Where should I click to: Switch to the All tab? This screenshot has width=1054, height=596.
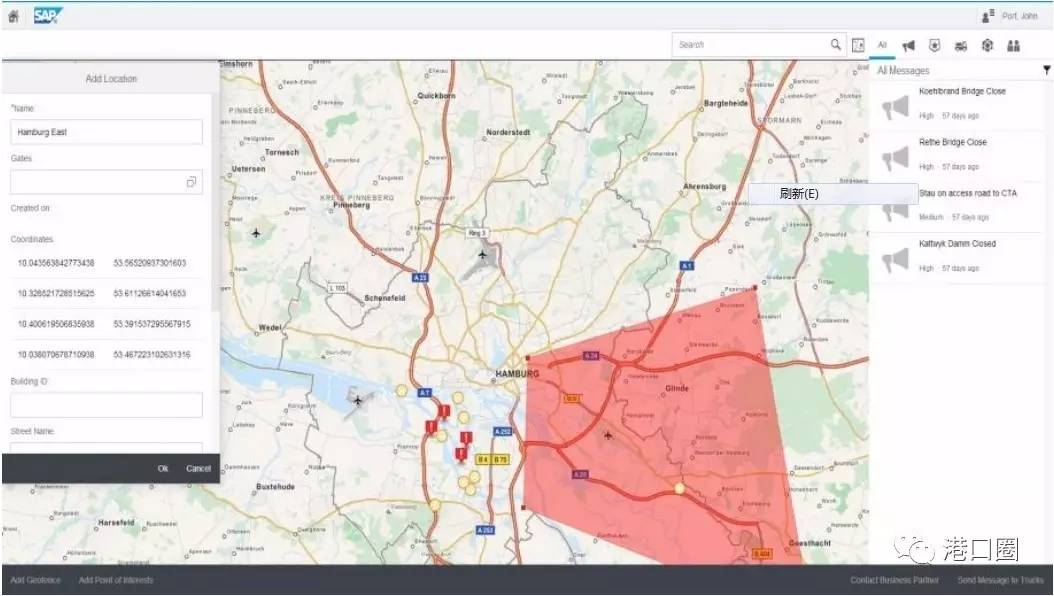882,45
